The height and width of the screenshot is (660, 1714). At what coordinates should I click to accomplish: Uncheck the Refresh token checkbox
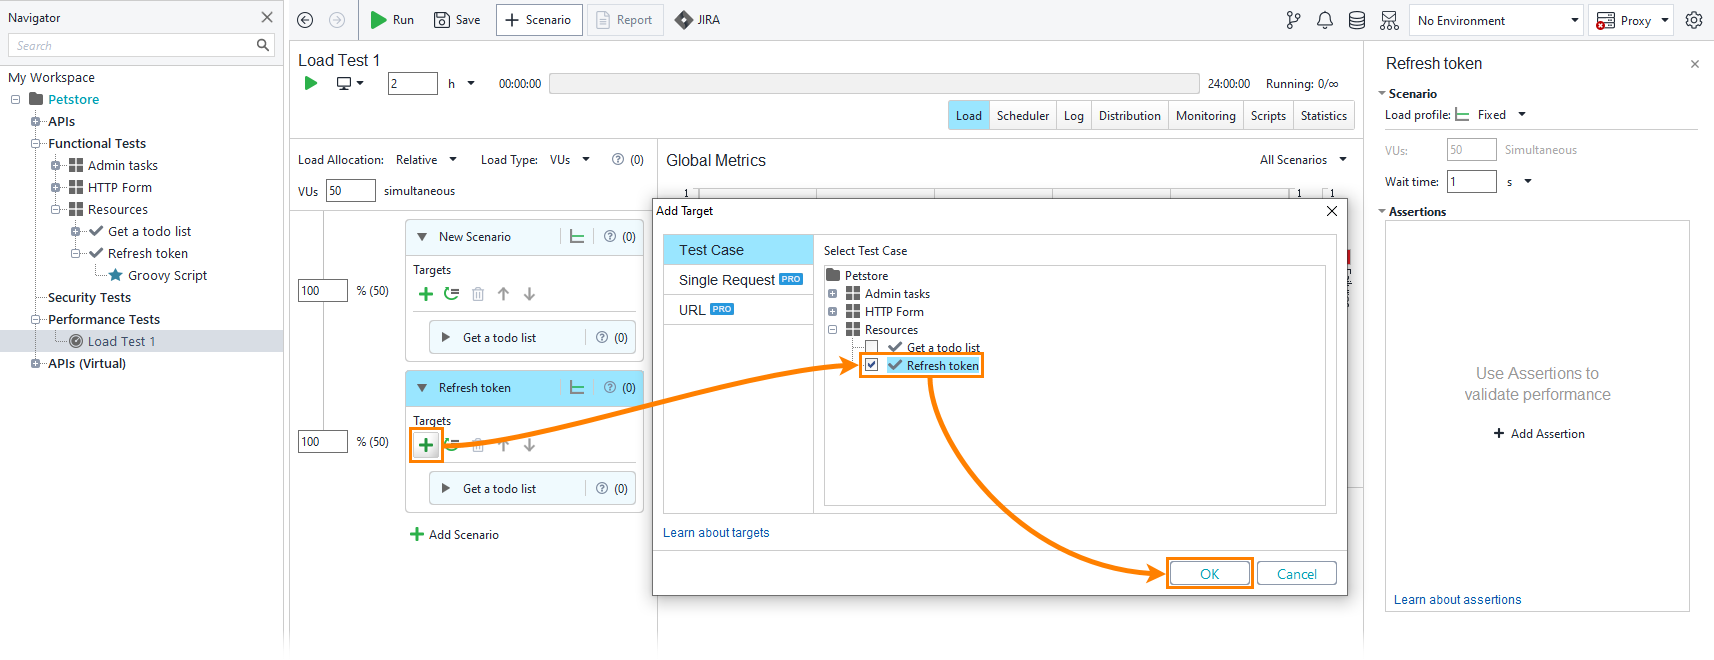point(872,365)
